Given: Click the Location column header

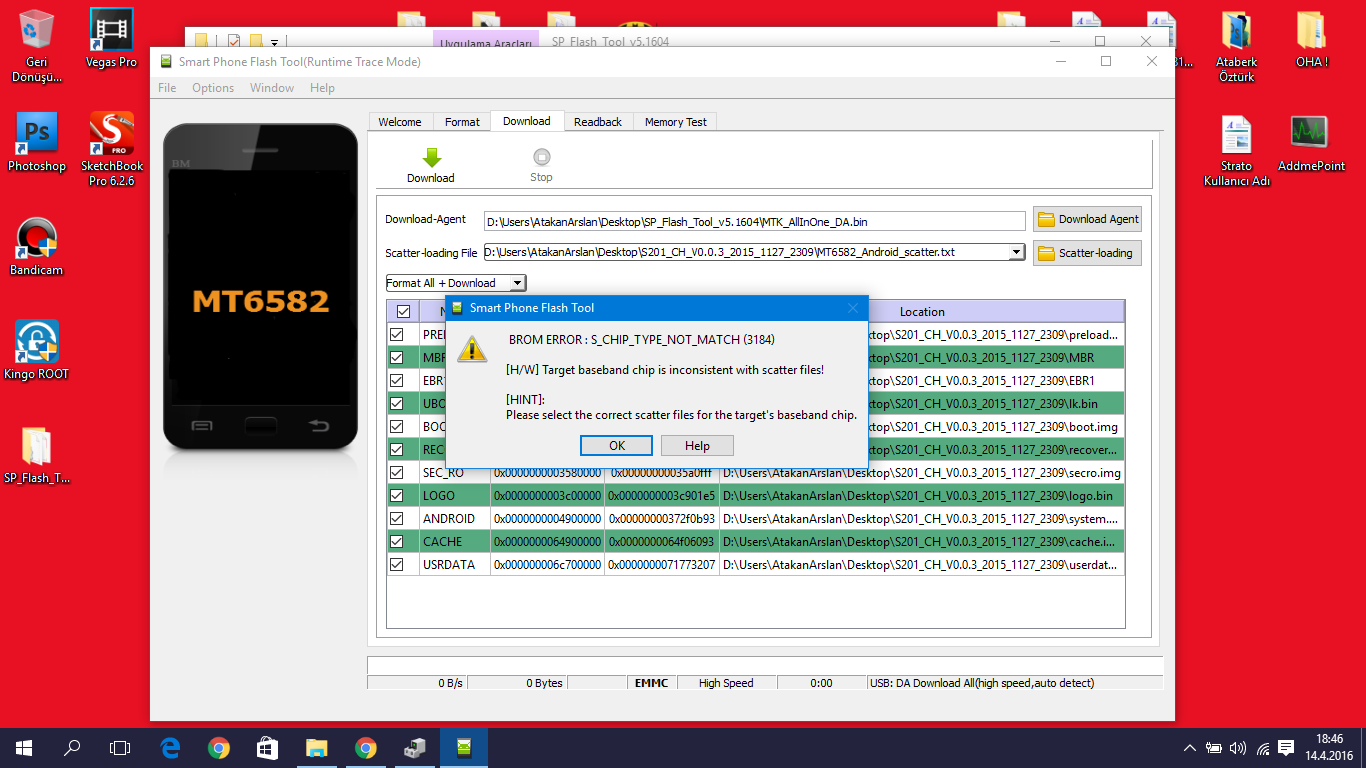Looking at the screenshot, I should point(922,311).
